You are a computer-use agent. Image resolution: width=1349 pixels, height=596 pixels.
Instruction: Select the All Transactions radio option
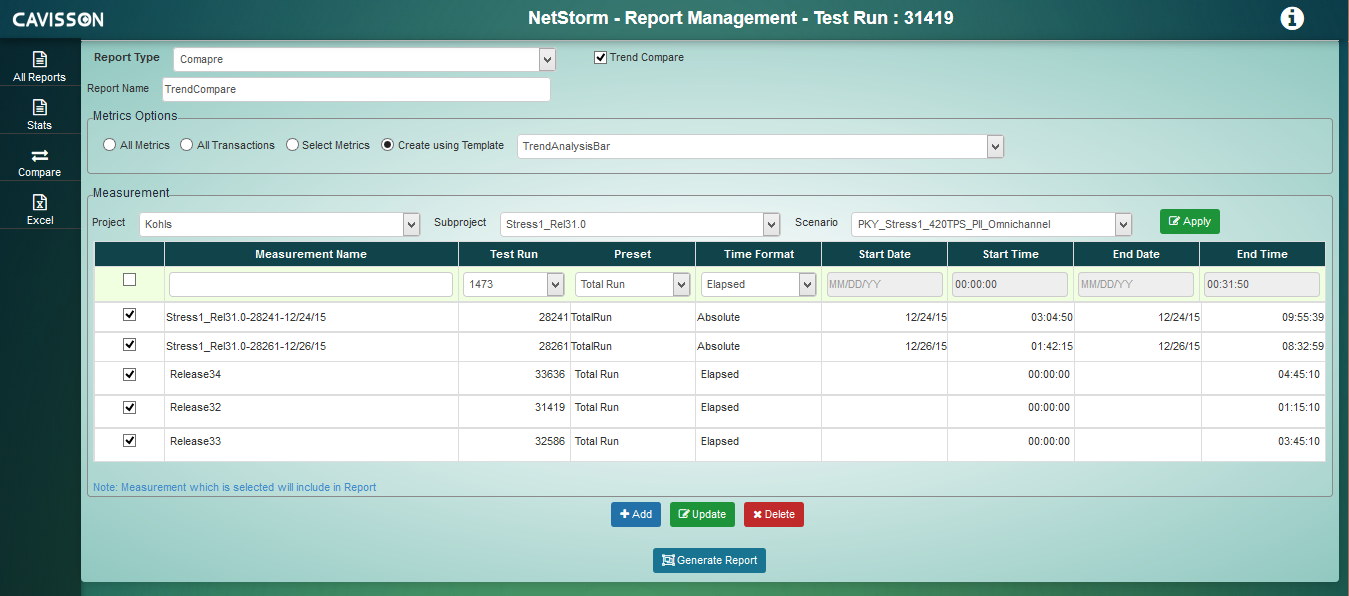(187, 145)
